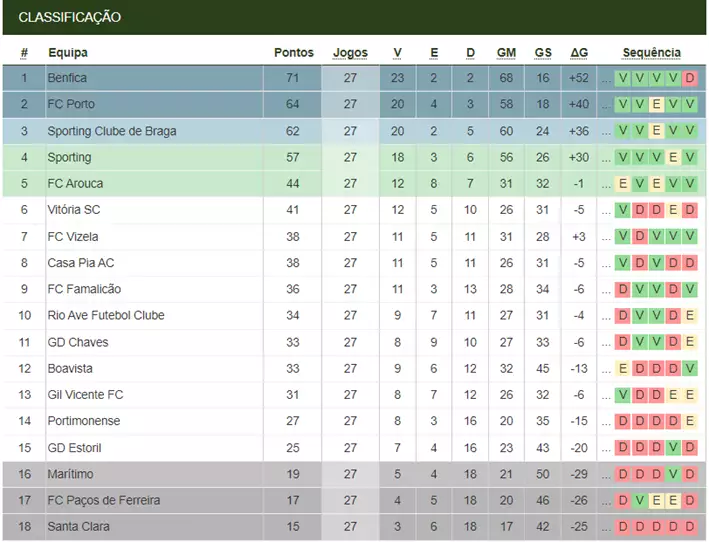
Task: Click the Sequência column header
Action: click(651, 53)
